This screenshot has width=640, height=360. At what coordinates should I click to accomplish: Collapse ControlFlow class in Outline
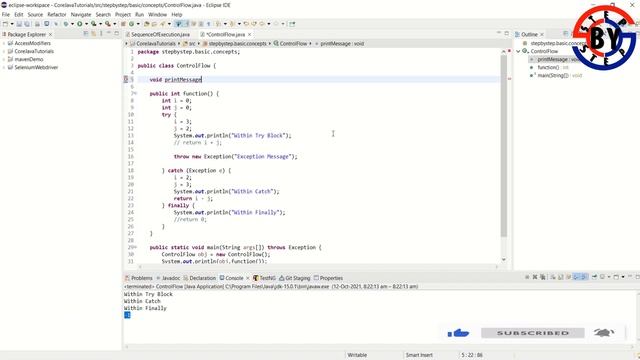point(518,51)
